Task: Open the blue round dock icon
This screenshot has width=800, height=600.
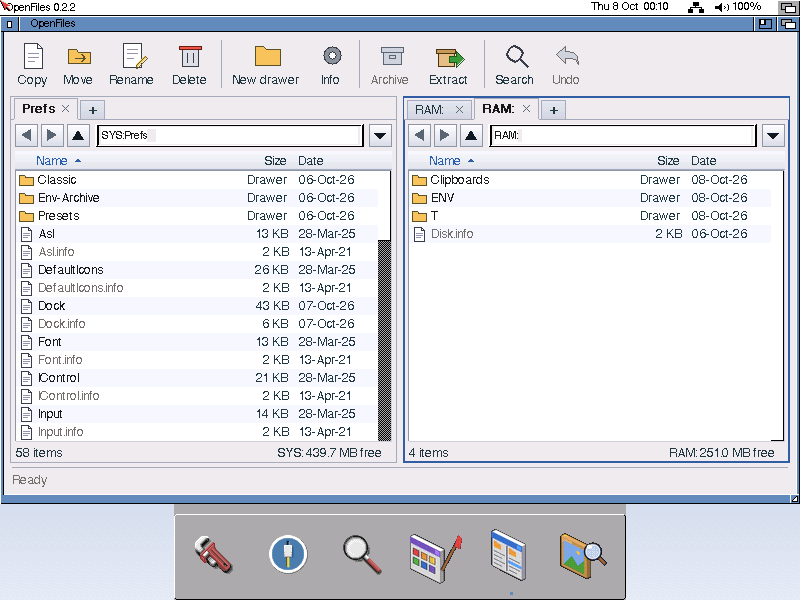Action: click(288, 554)
